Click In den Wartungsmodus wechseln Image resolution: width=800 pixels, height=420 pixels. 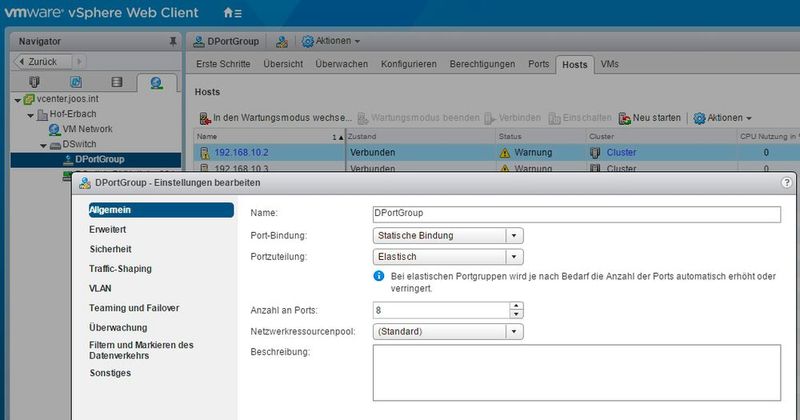coord(276,118)
